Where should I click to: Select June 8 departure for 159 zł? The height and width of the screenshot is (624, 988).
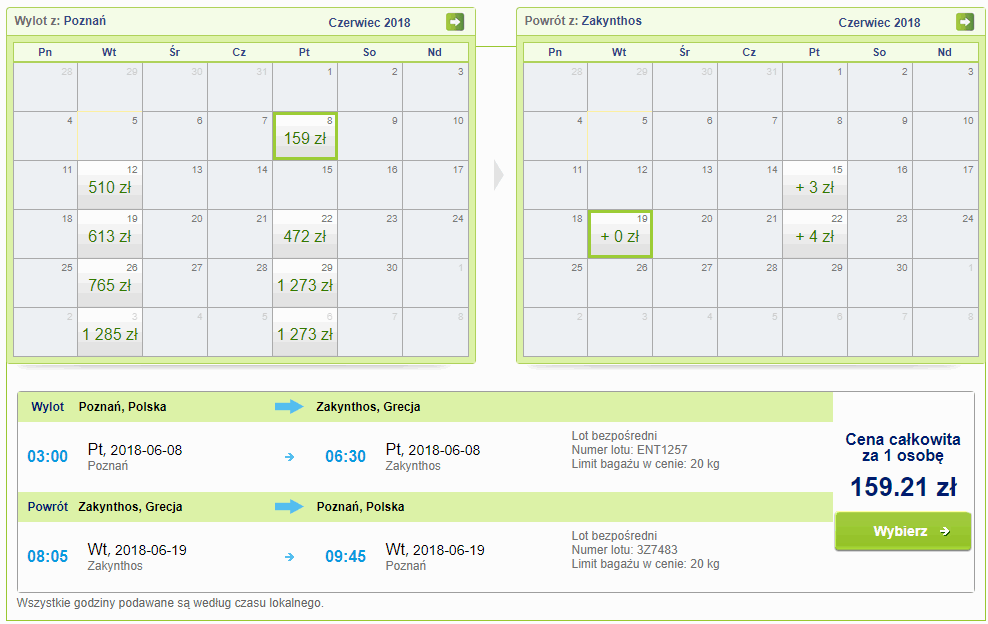tap(305, 136)
